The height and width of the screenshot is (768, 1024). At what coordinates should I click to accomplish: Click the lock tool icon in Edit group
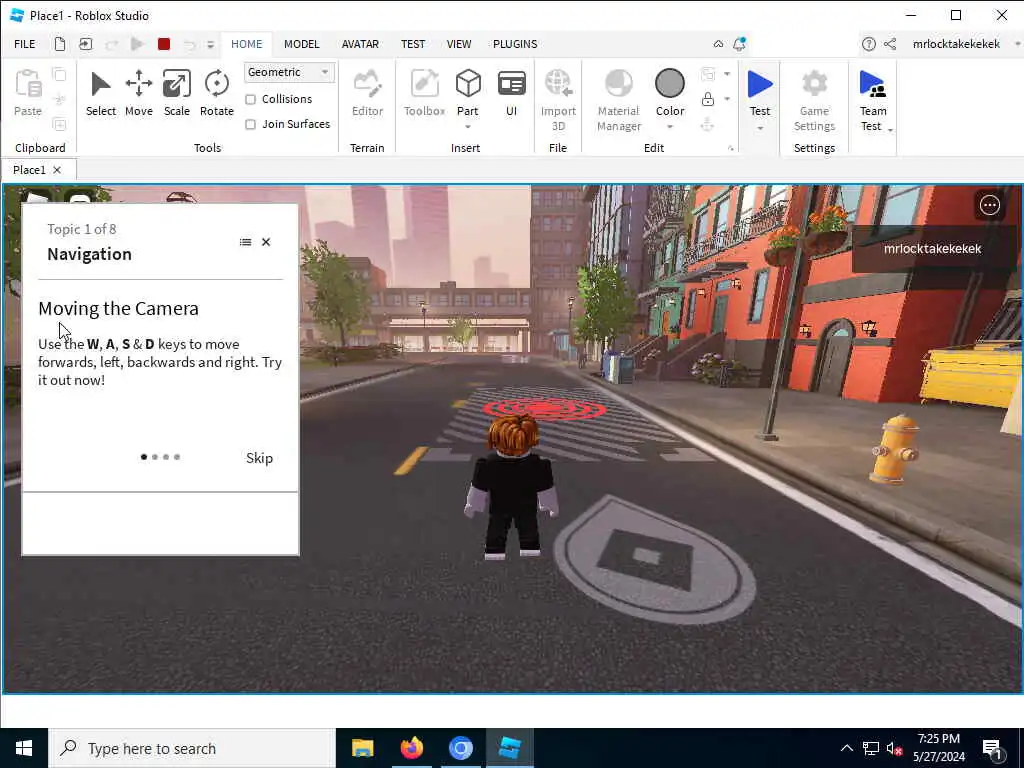pos(707,99)
